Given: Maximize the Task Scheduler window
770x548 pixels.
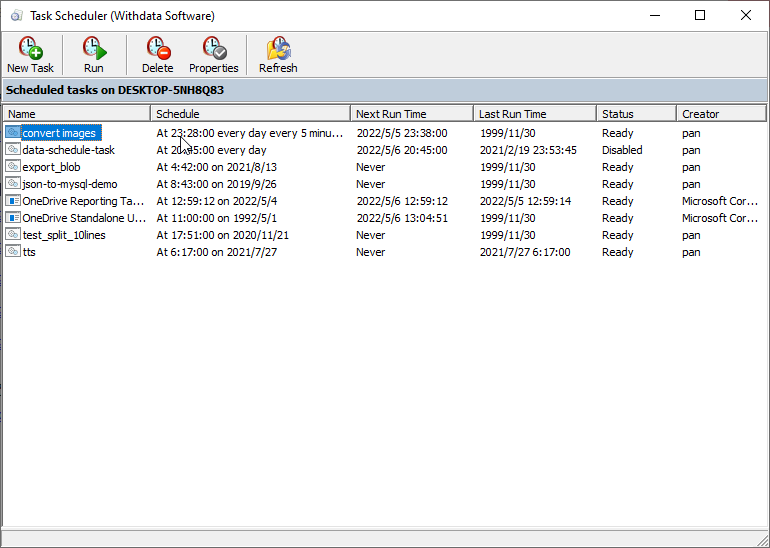Looking at the screenshot, I should pyautogui.click(x=700, y=16).
